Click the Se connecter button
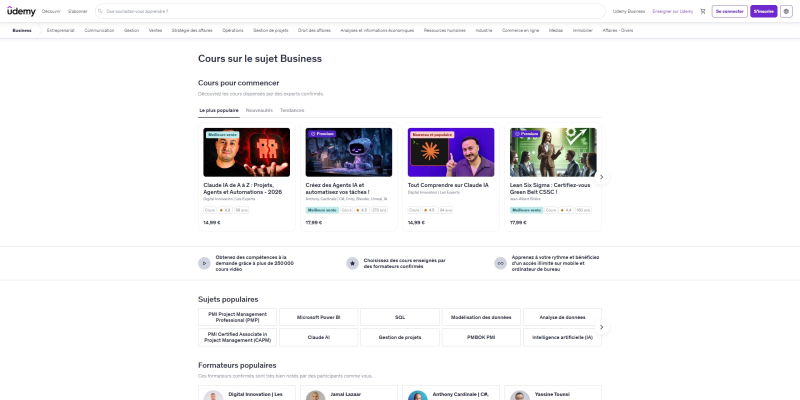This screenshot has height=400, width=800. (x=730, y=11)
